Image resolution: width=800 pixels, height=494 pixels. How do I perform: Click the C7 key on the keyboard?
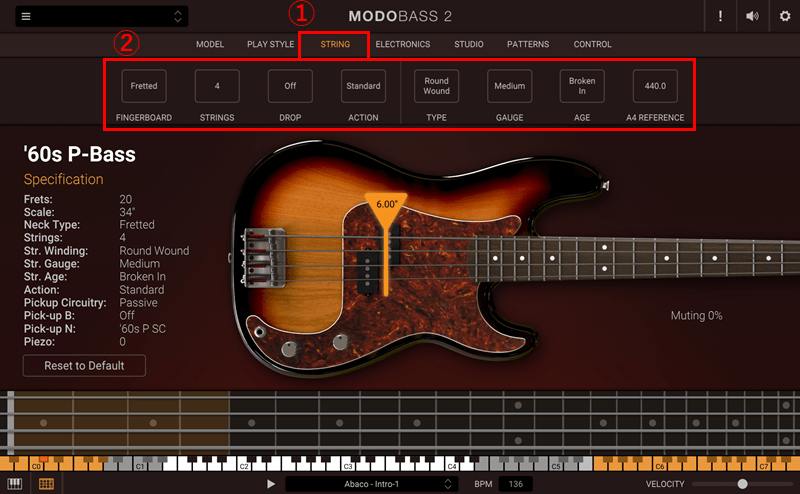(x=764, y=464)
